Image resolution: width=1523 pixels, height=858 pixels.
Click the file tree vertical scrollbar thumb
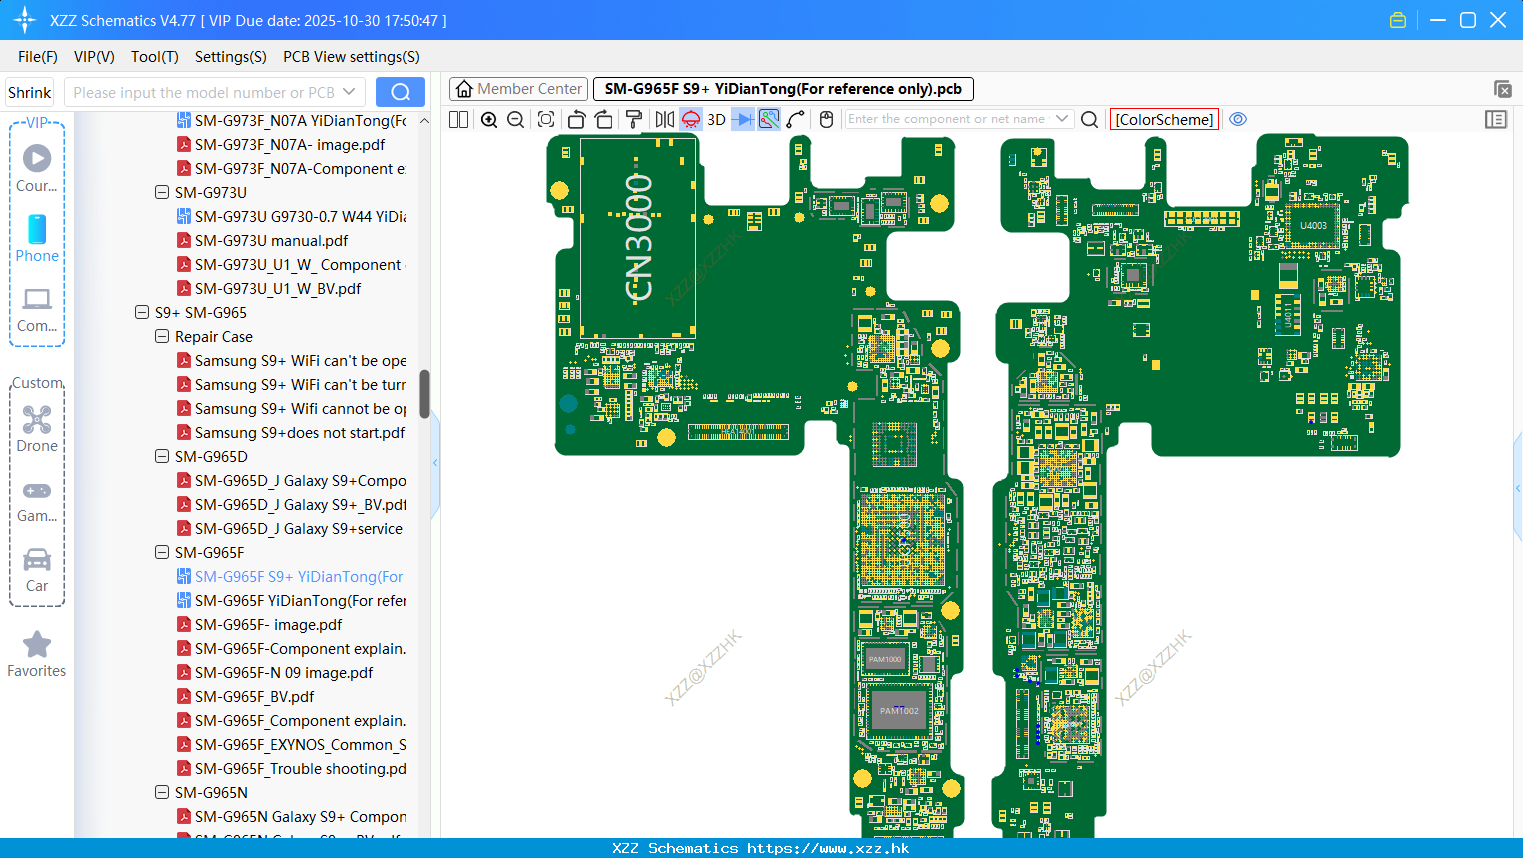[x=424, y=394]
